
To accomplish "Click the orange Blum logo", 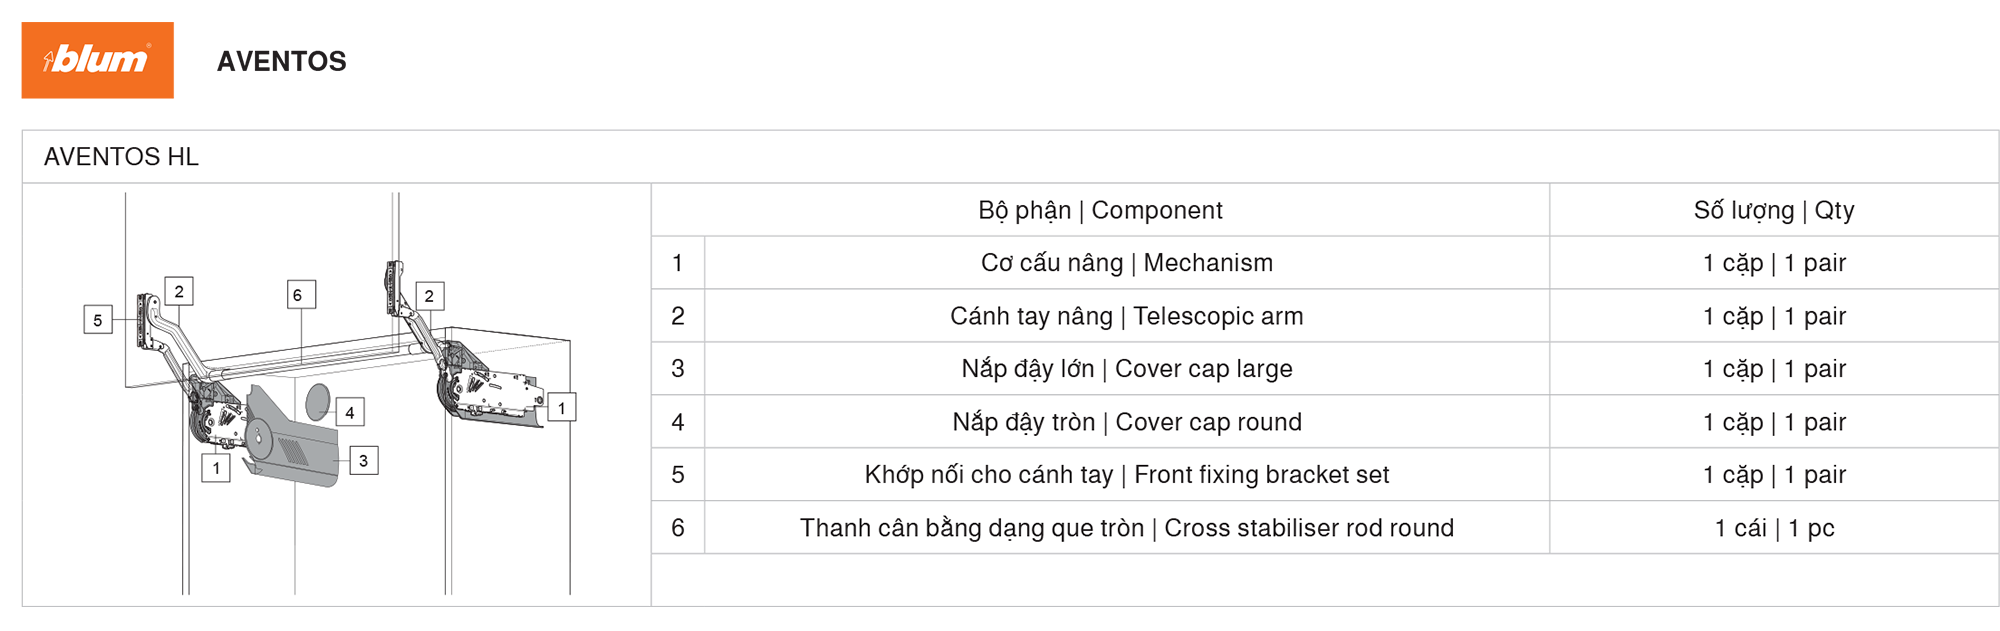I will click(x=97, y=60).
